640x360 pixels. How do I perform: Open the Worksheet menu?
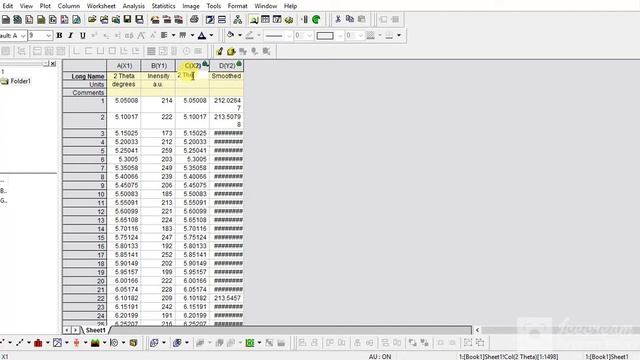[101, 6]
